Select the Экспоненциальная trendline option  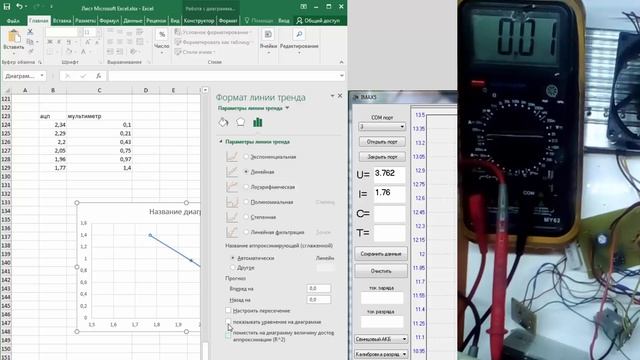246,157
